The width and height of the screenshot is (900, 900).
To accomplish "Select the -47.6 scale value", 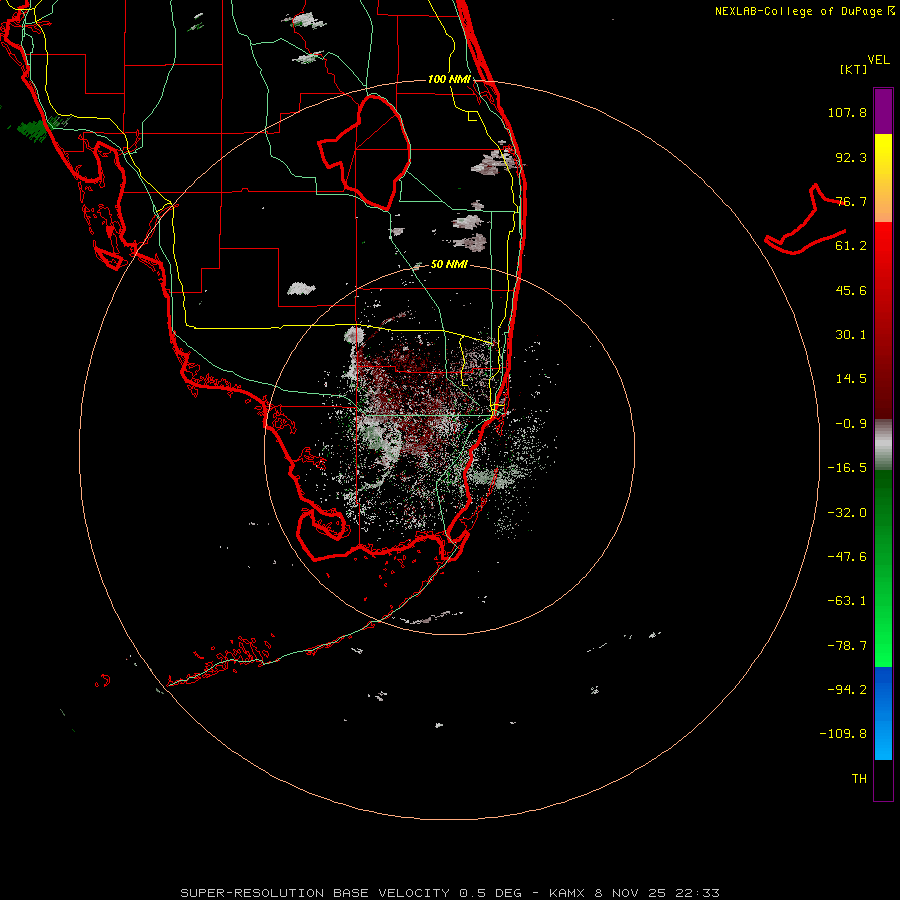I will [847, 557].
